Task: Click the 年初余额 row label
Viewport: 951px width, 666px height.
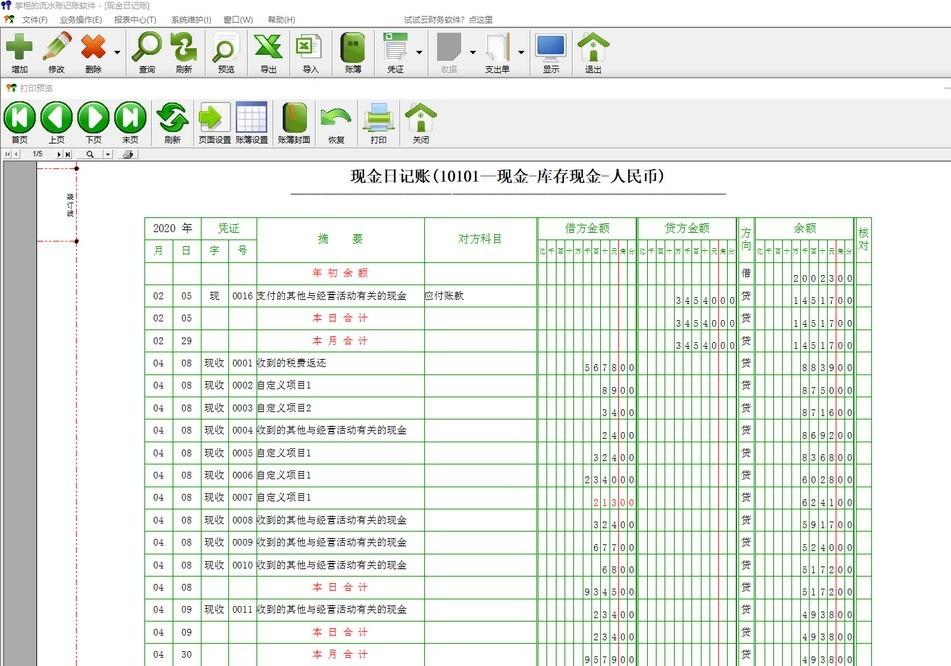Action: [x=340, y=273]
